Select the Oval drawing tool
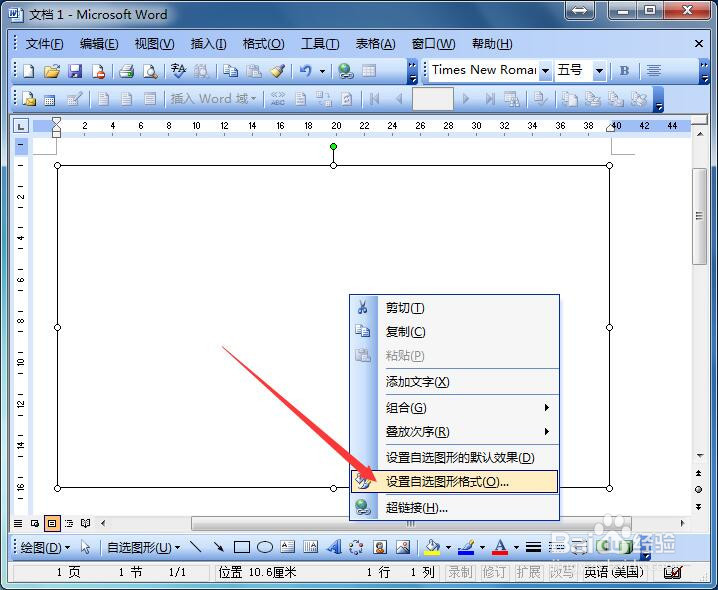Image resolution: width=718 pixels, height=590 pixels. [265, 547]
